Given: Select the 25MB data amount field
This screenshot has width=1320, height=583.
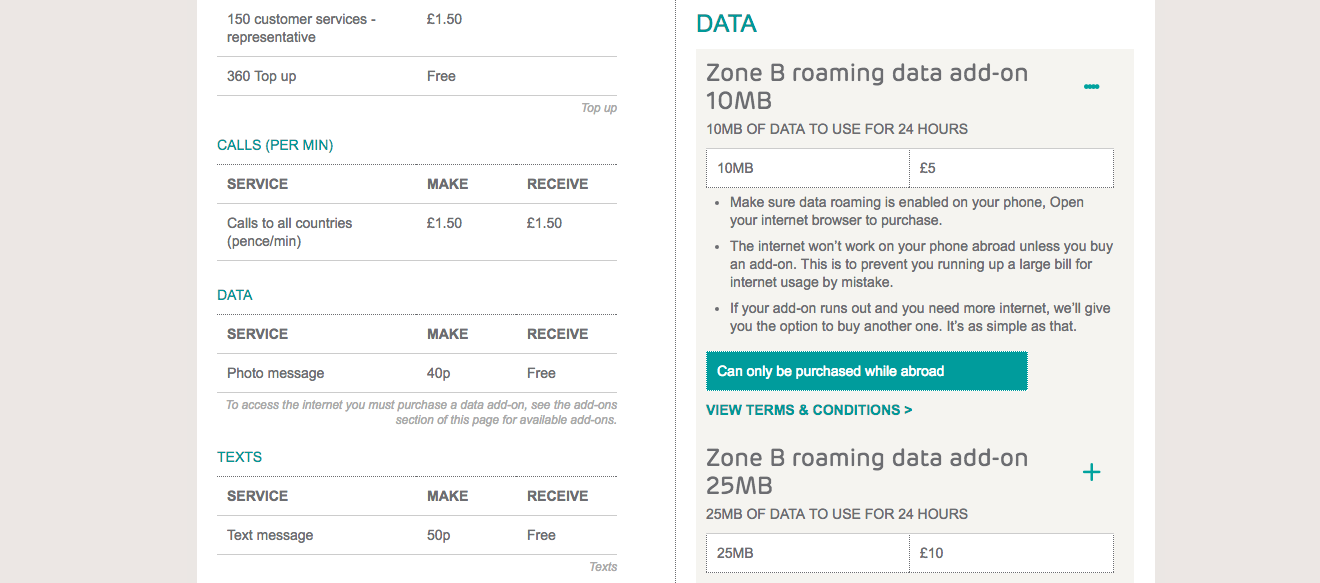Looking at the screenshot, I should [x=807, y=552].
